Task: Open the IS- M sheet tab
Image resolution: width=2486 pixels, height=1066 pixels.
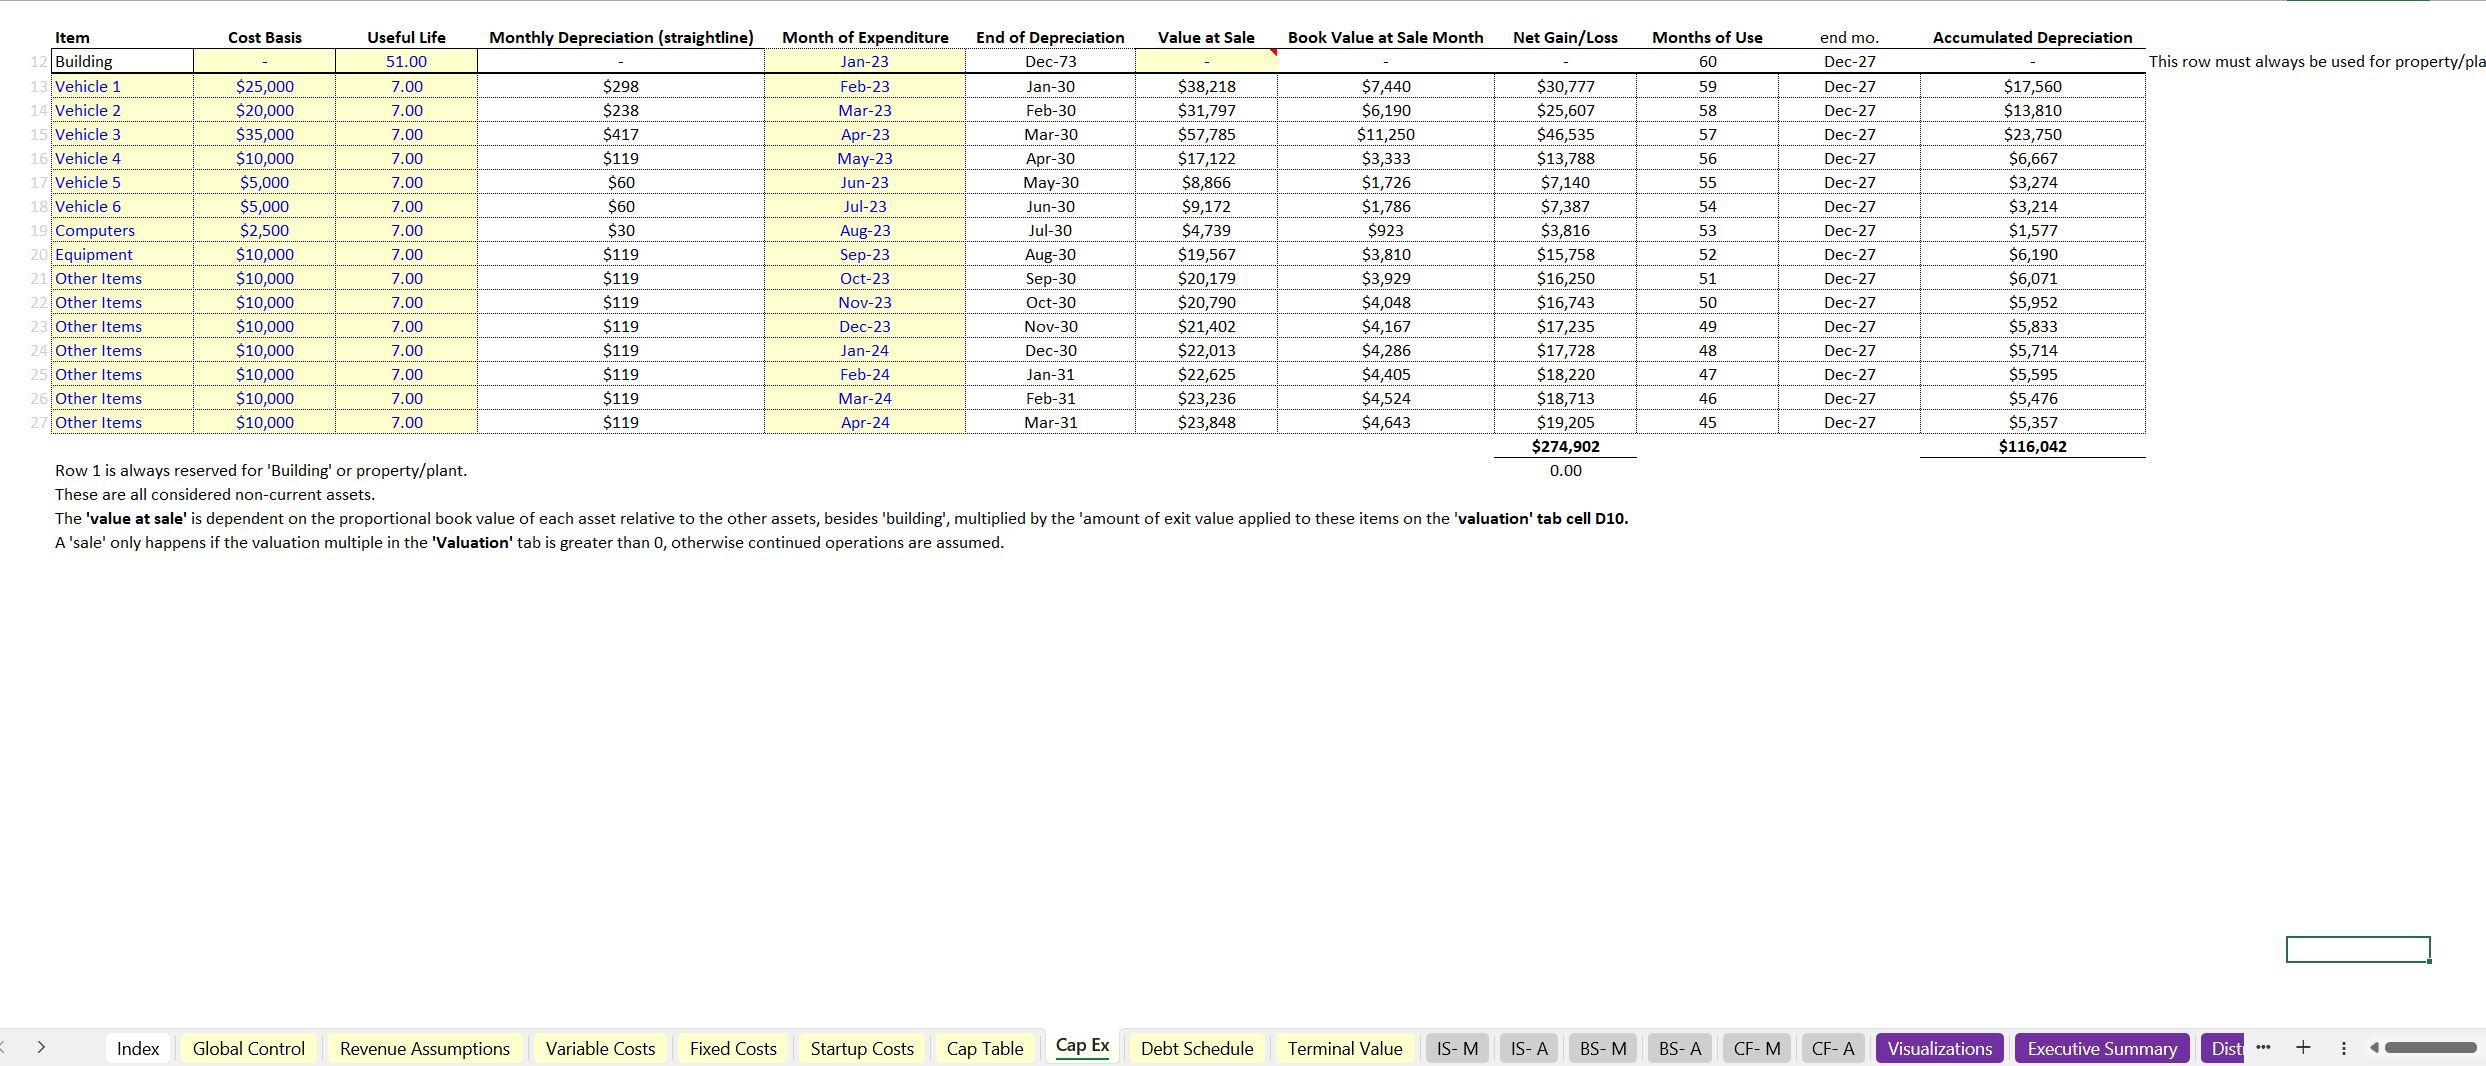Action: click(1457, 1048)
